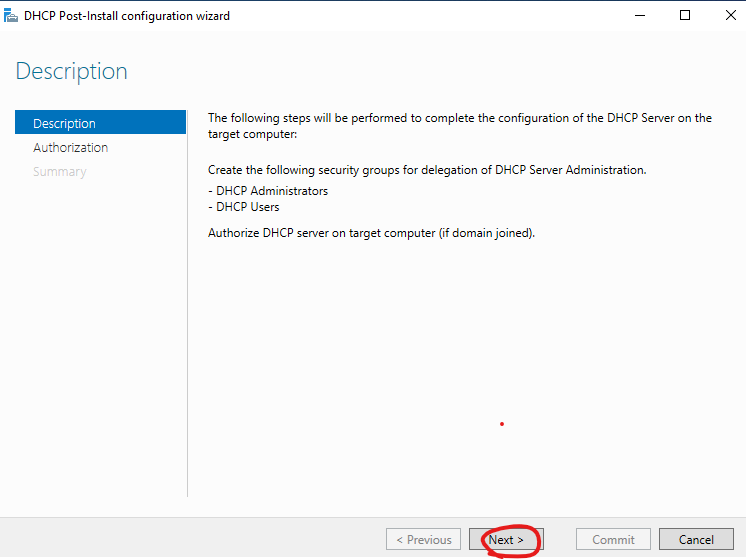Select the Description step in sidebar
The height and width of the screenshot is (560, 746).
pos(100,123)
